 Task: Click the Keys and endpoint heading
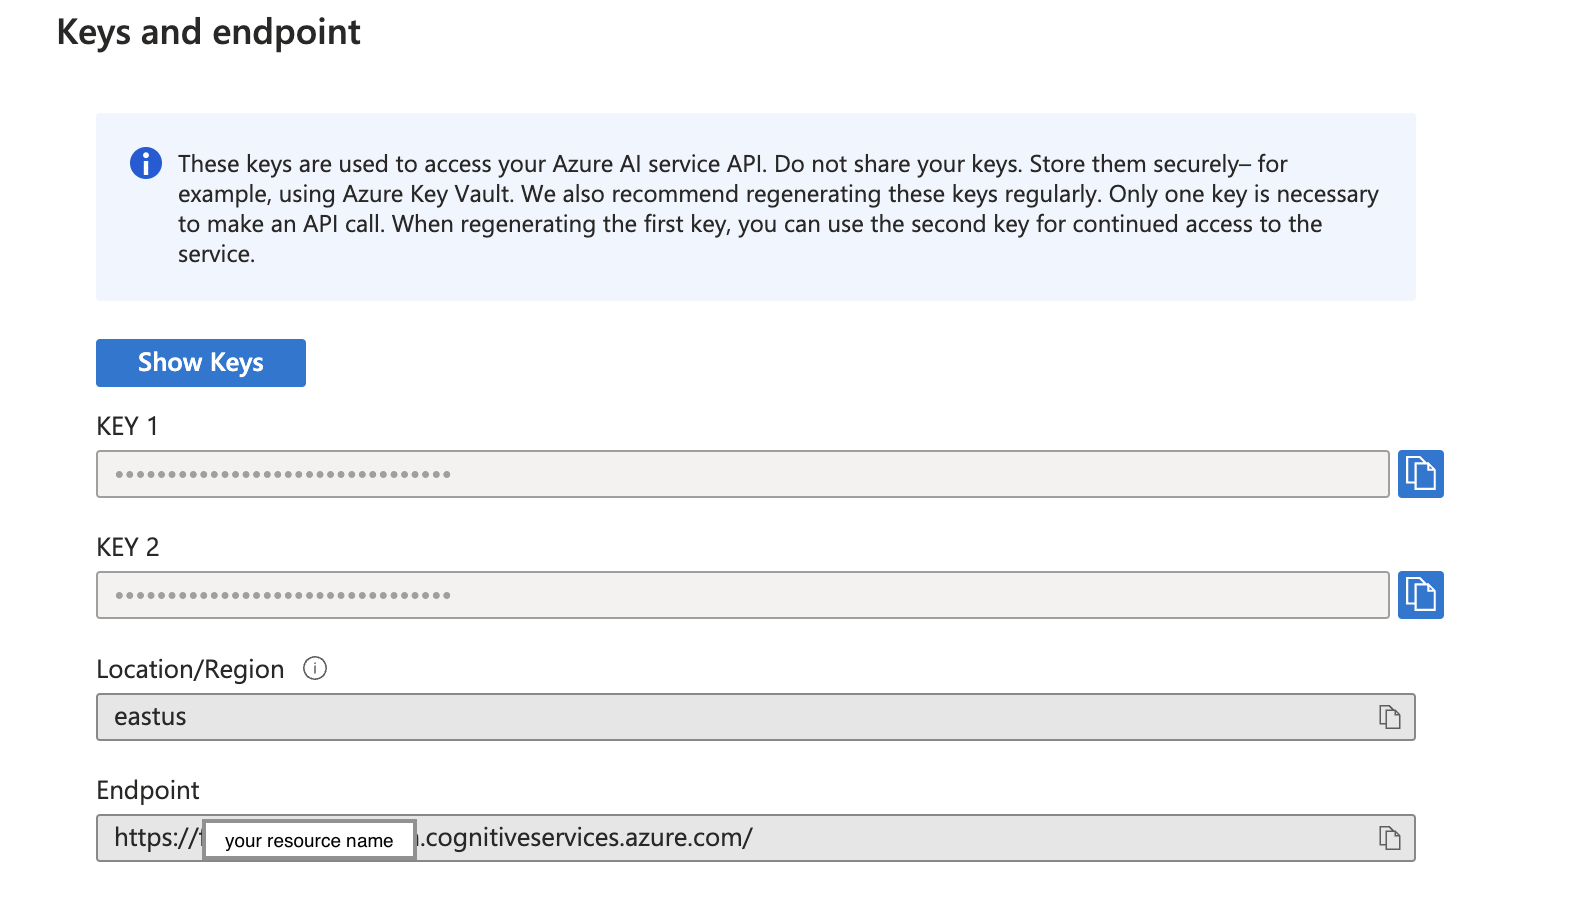(x=208, y=32)
